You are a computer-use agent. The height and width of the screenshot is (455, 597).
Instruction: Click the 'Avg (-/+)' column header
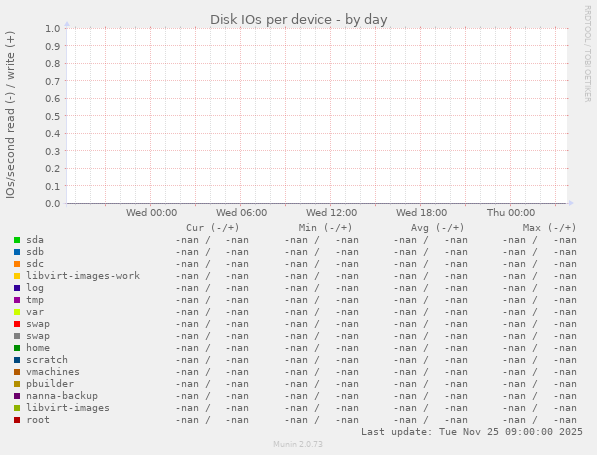click(x=437, y=228)
